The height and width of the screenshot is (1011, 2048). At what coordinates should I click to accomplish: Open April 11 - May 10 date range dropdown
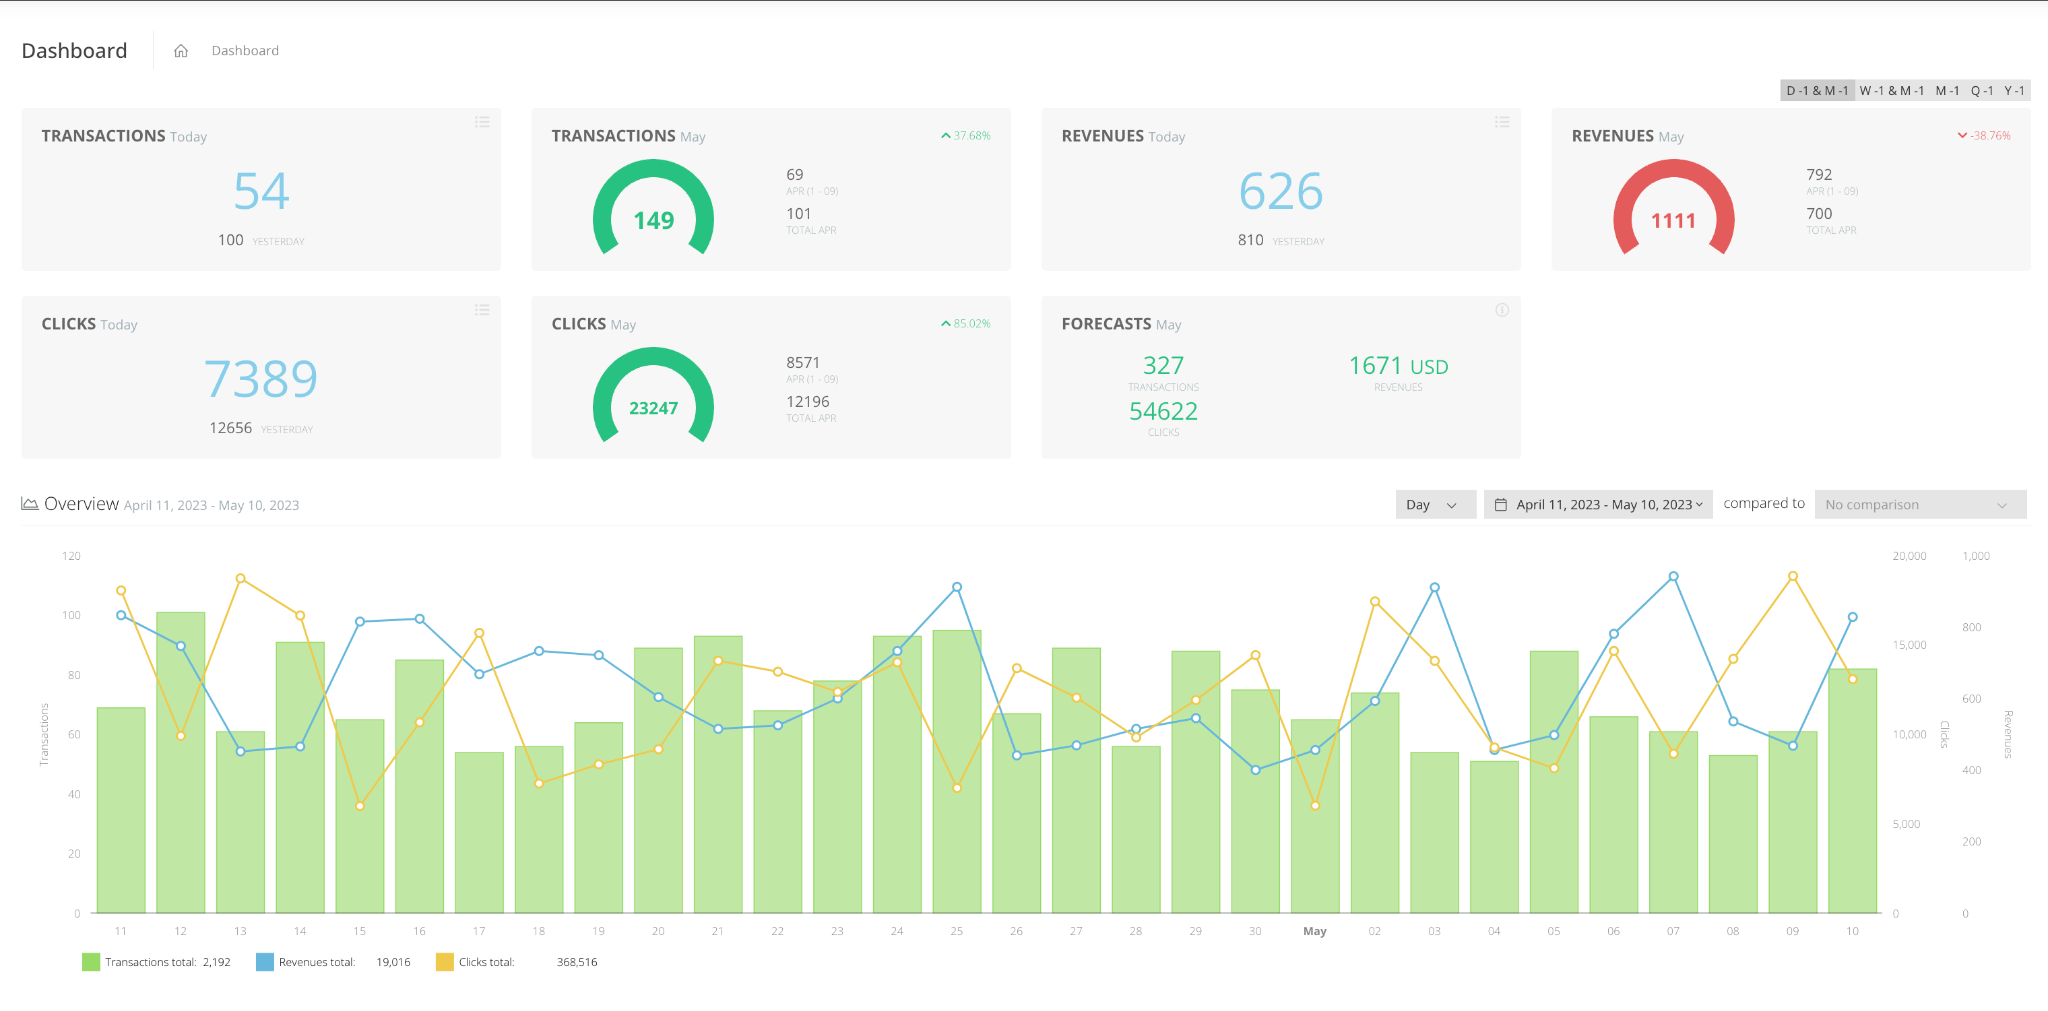[1598, 505]
